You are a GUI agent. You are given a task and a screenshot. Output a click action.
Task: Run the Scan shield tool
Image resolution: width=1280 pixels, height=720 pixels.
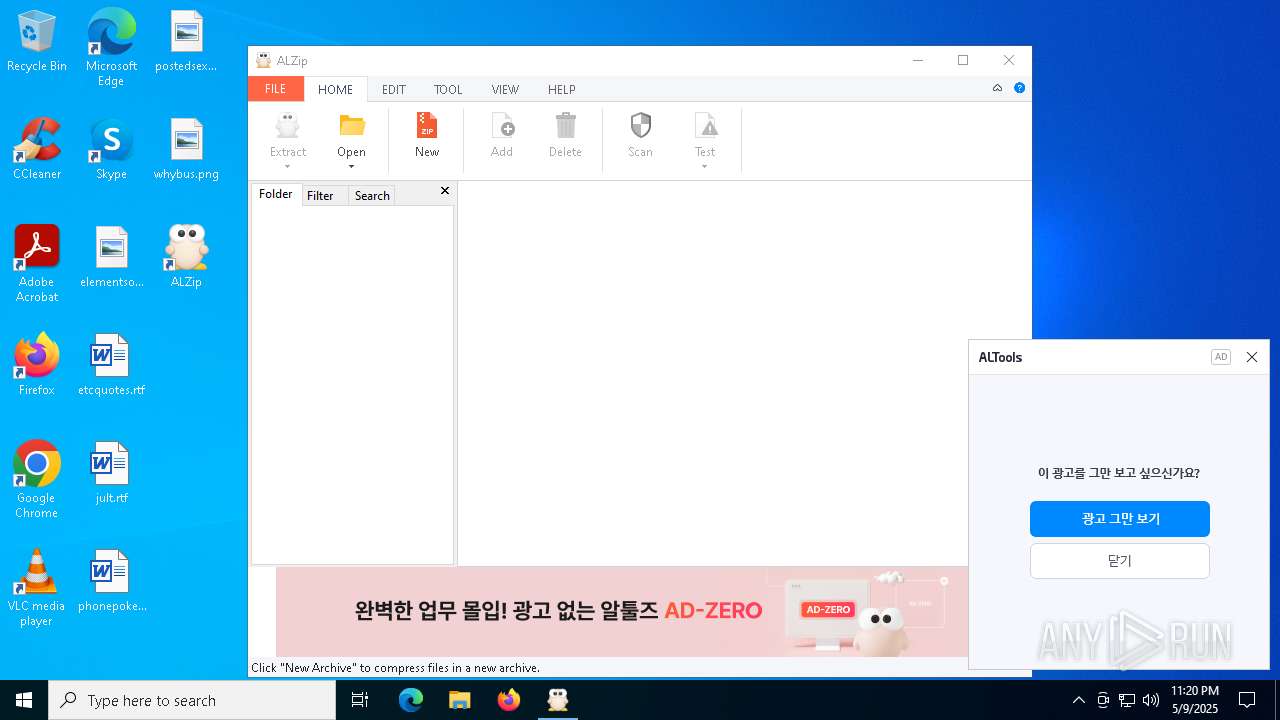point(640,126)
